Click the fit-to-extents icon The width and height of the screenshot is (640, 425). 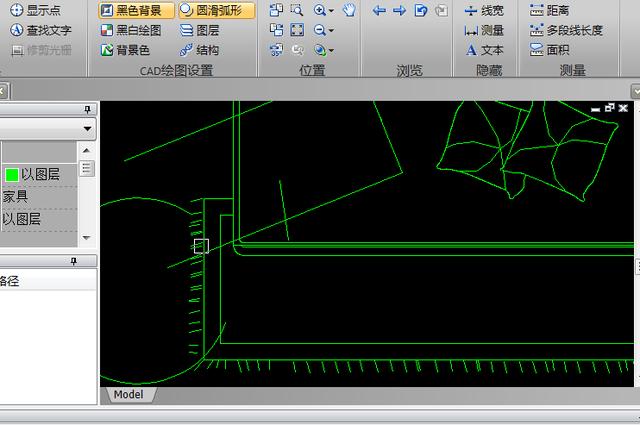click(297, 30)
